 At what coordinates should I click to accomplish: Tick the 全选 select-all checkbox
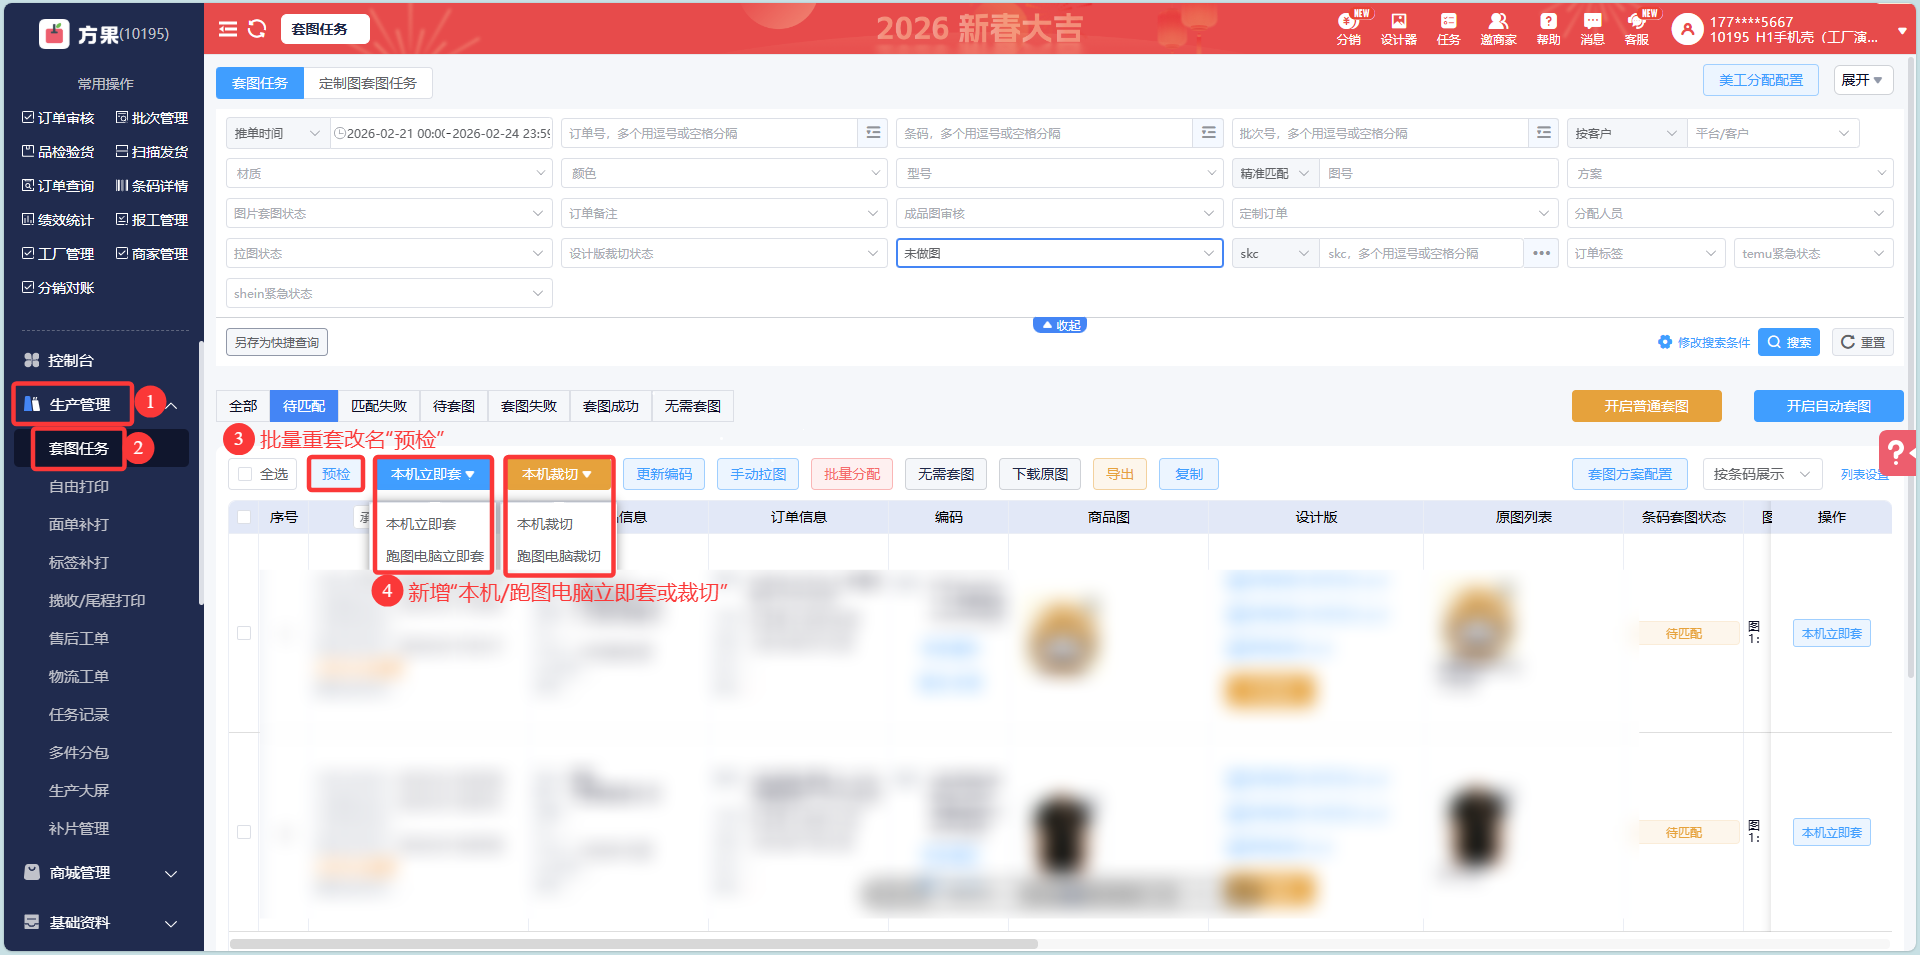pos(244,474)
